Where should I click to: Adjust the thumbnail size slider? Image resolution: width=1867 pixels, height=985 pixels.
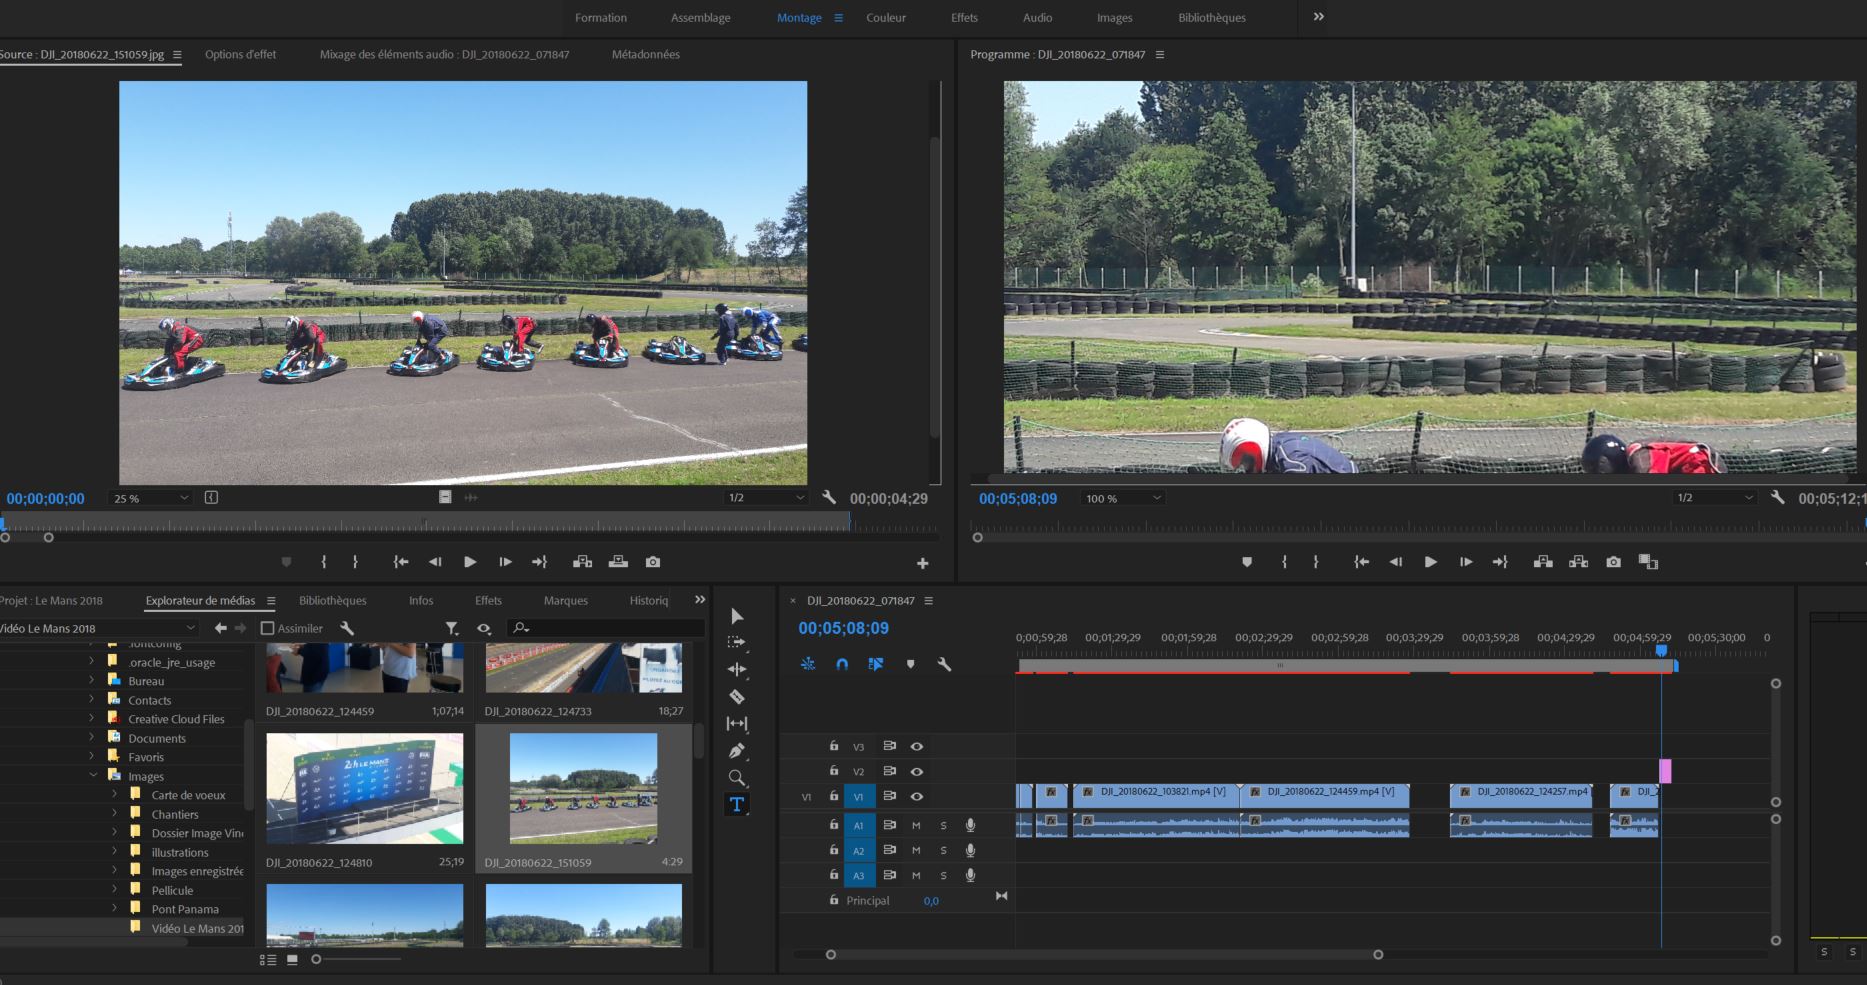(x=317, y=959)
